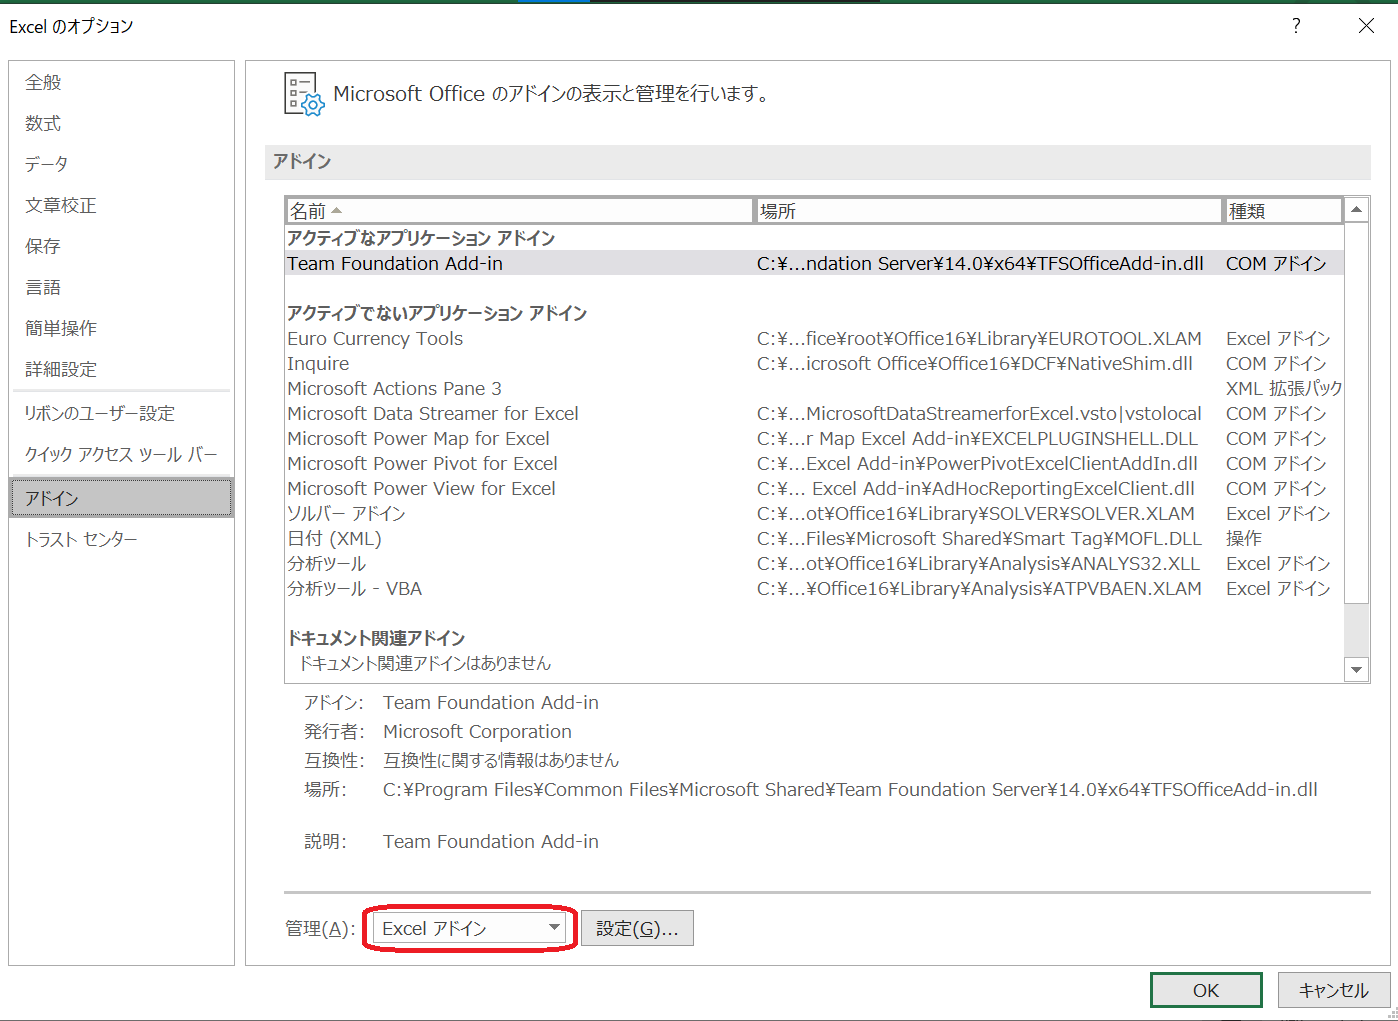Click the キャンセル button
1398x1021 pixels.
pyautogui.click(x=1334, y=990)
